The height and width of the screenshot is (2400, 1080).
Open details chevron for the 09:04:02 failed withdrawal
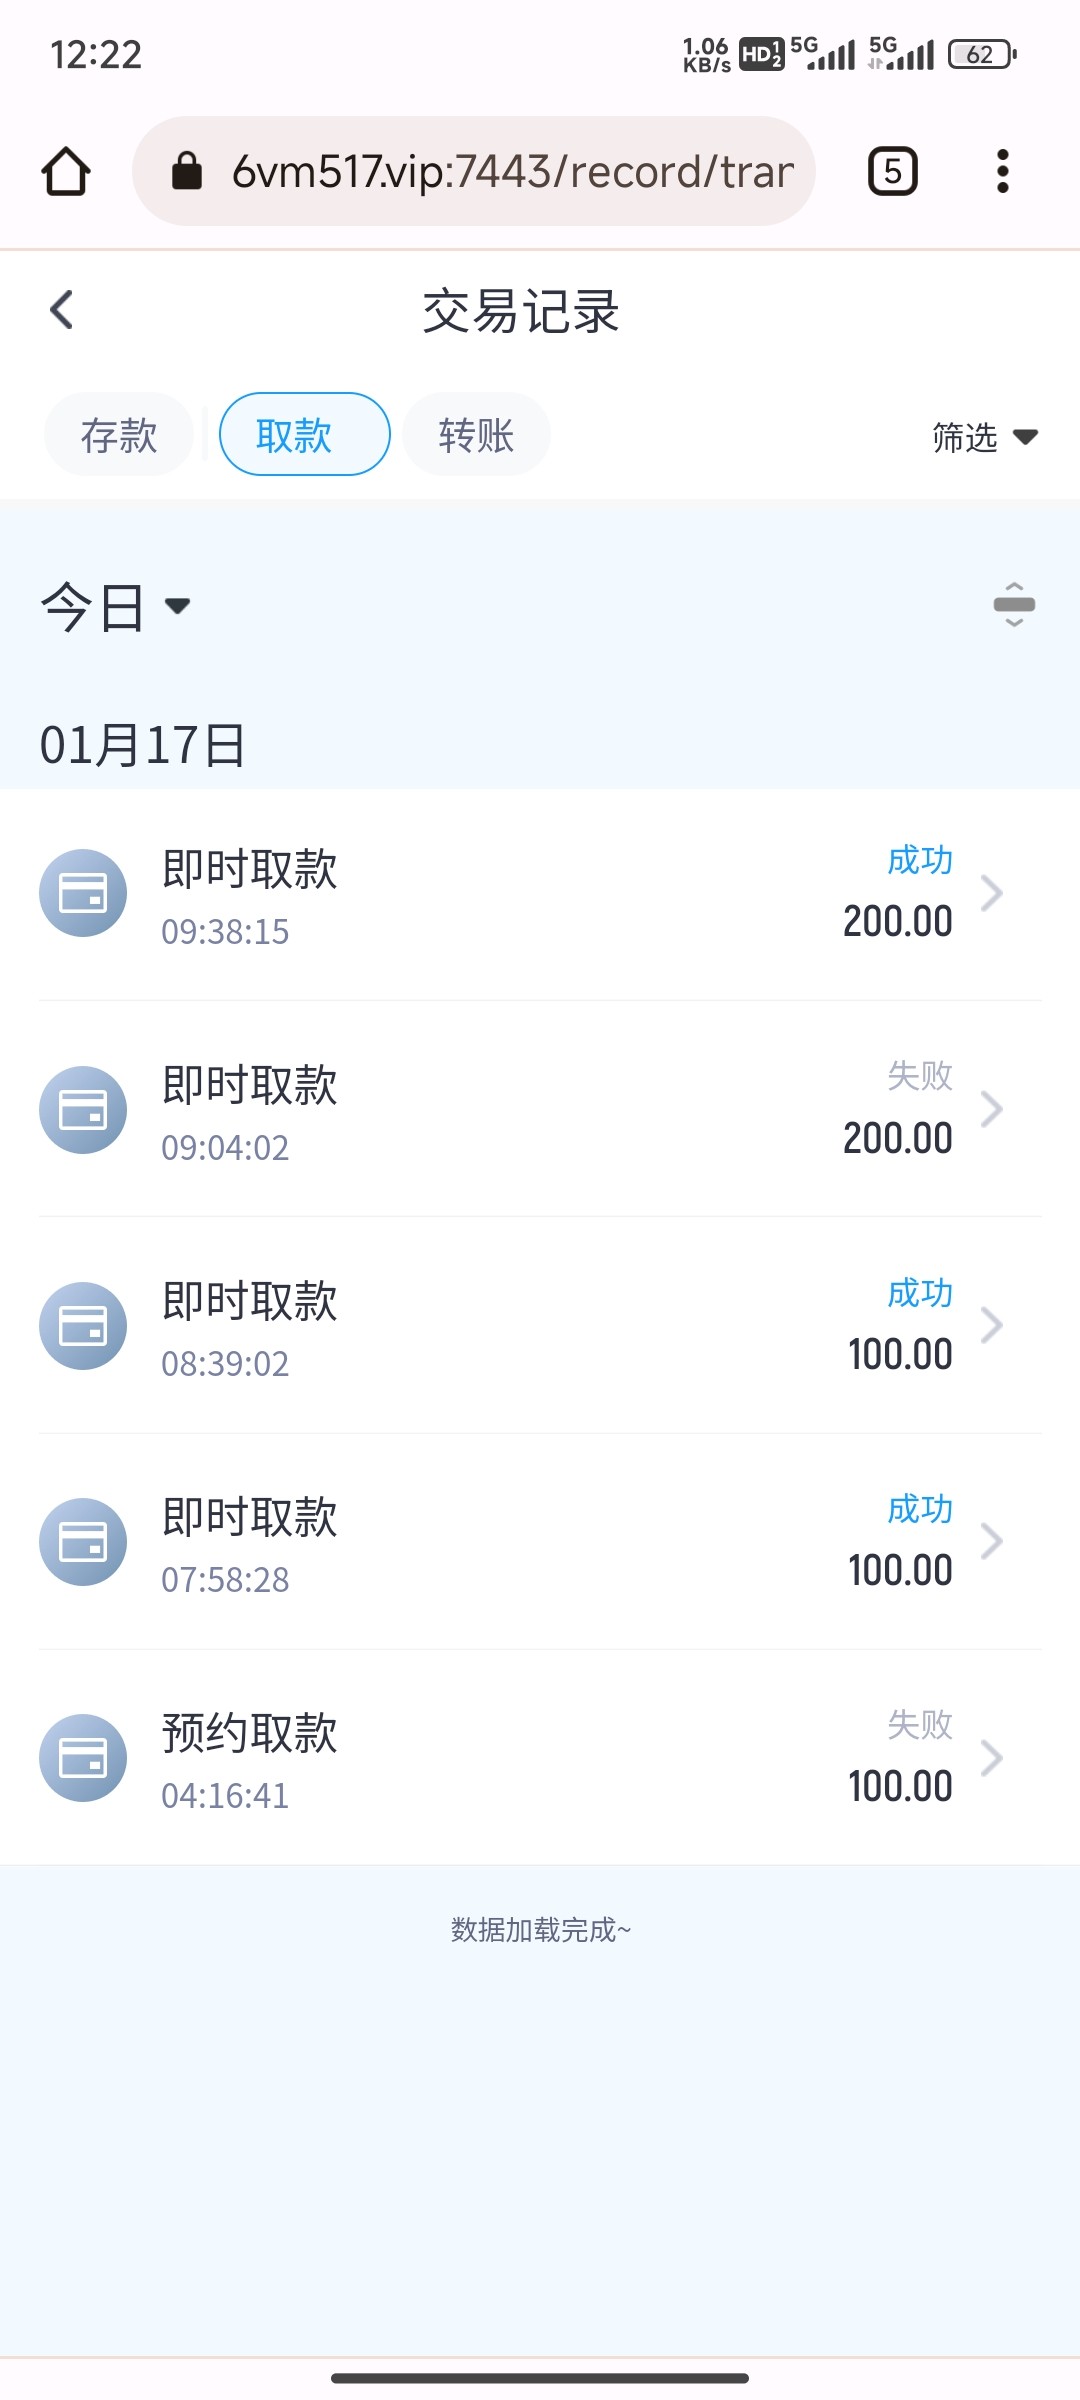click(991, 1109)
